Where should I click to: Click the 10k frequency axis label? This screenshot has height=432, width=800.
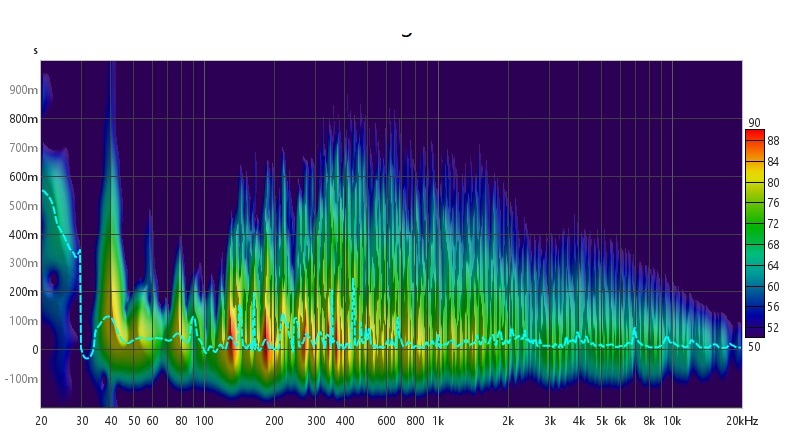tap(672, 421)
